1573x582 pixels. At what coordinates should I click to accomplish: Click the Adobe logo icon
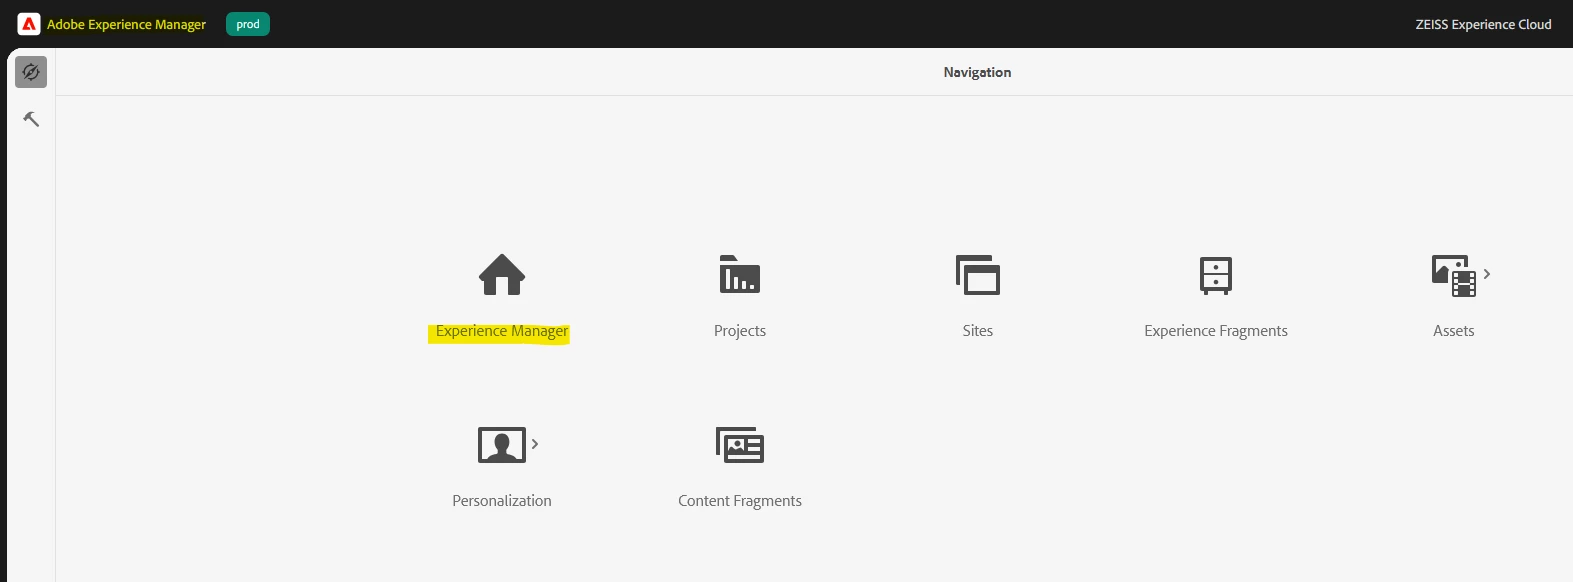(29, 24)
